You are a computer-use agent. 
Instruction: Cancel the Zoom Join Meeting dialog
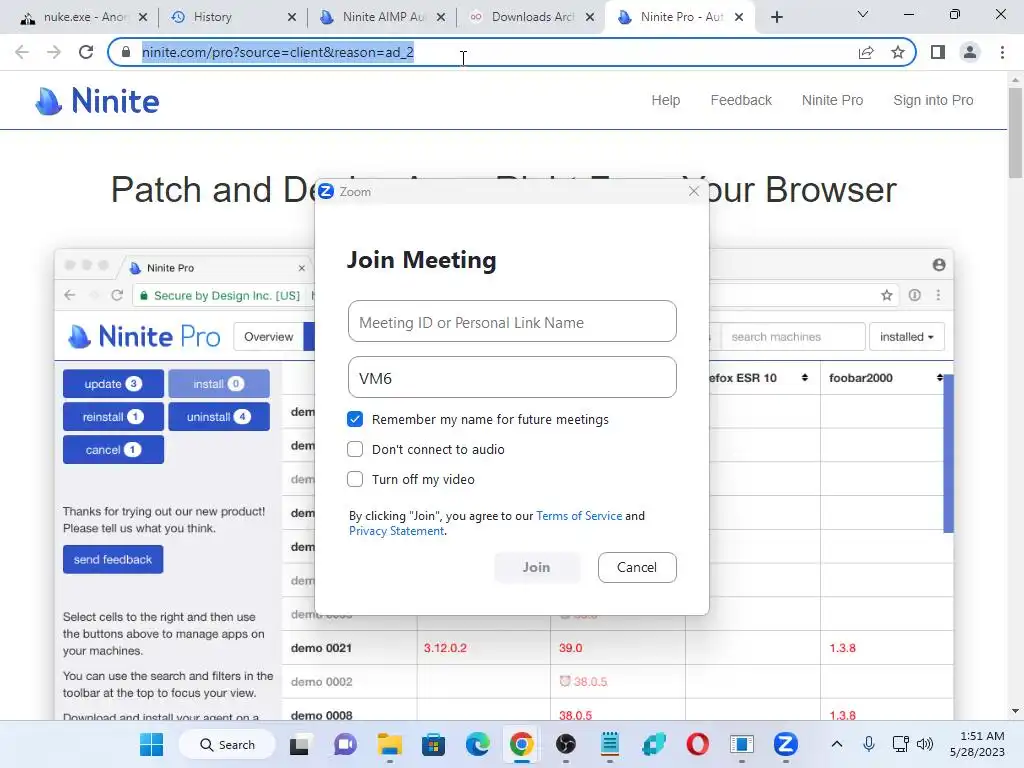pos(637,568)
